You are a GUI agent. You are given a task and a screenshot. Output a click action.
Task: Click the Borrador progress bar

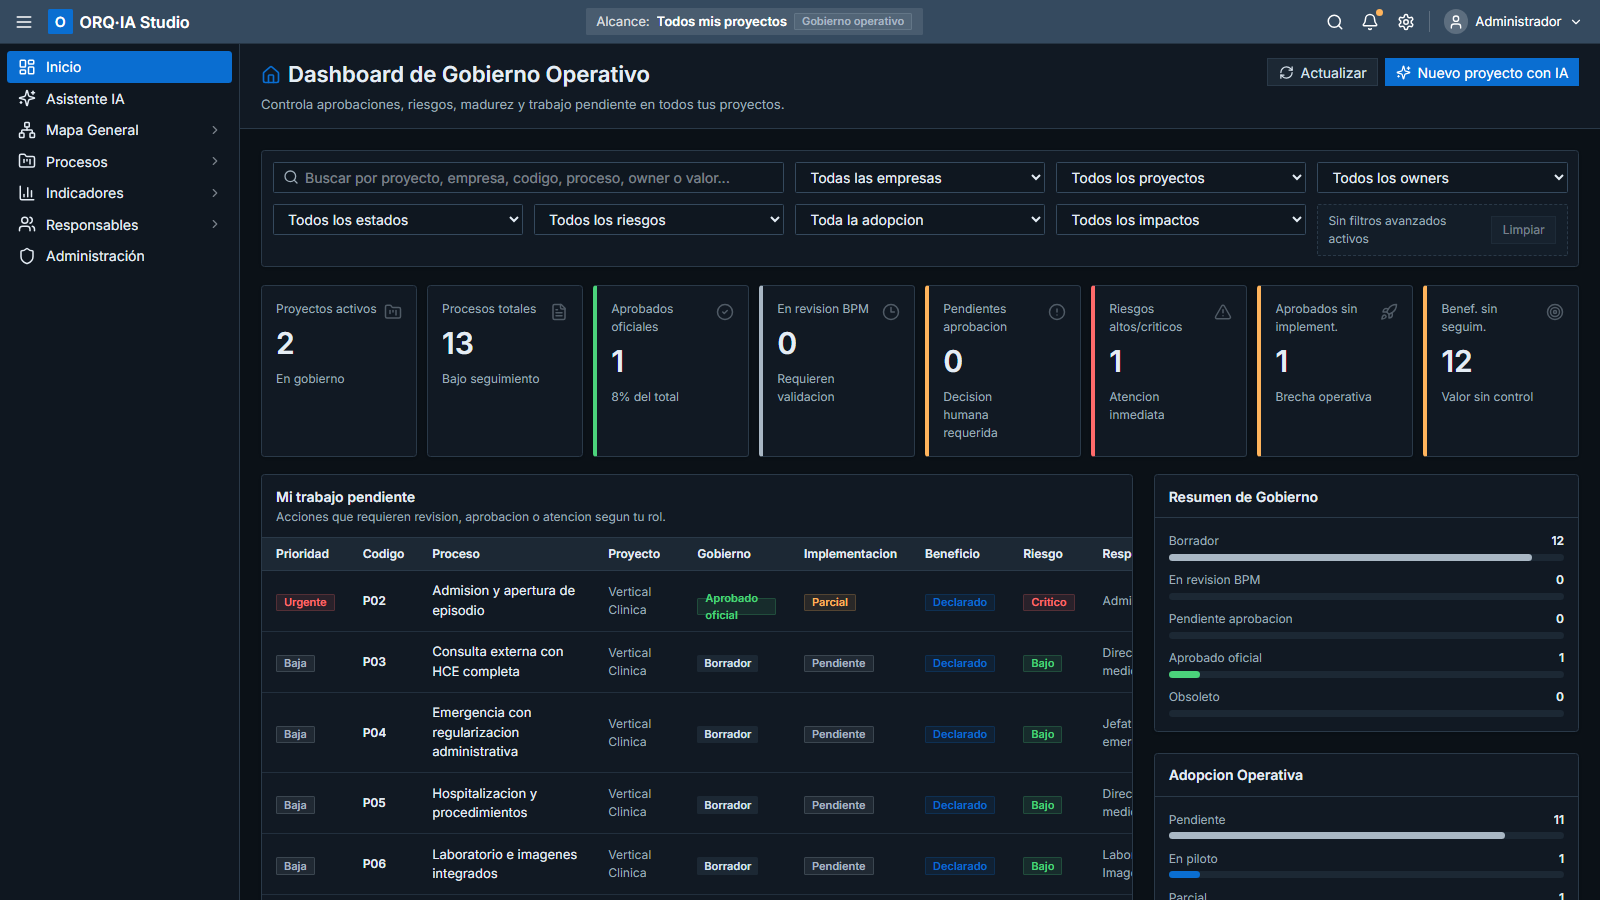coord(1366,558)
